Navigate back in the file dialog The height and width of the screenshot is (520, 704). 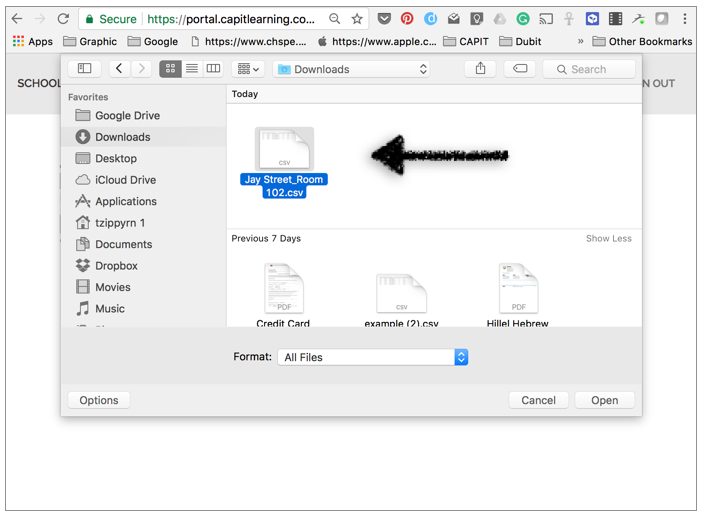[x=119, y=69]
